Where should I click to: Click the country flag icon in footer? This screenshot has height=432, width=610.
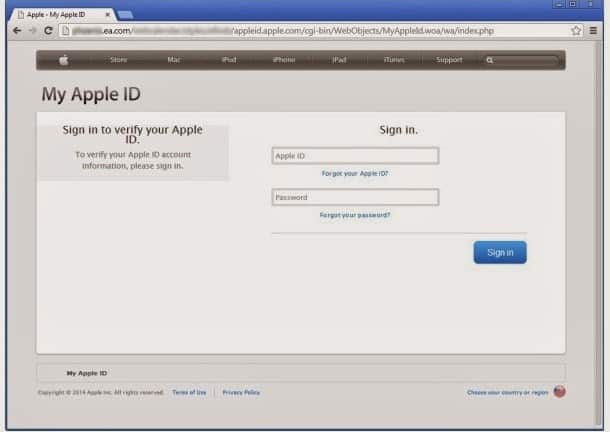click(559, 392)
